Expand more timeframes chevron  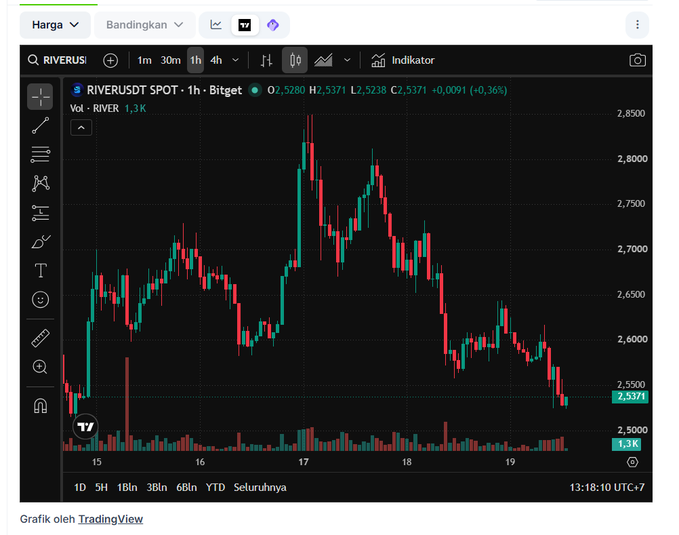point(236,60)
